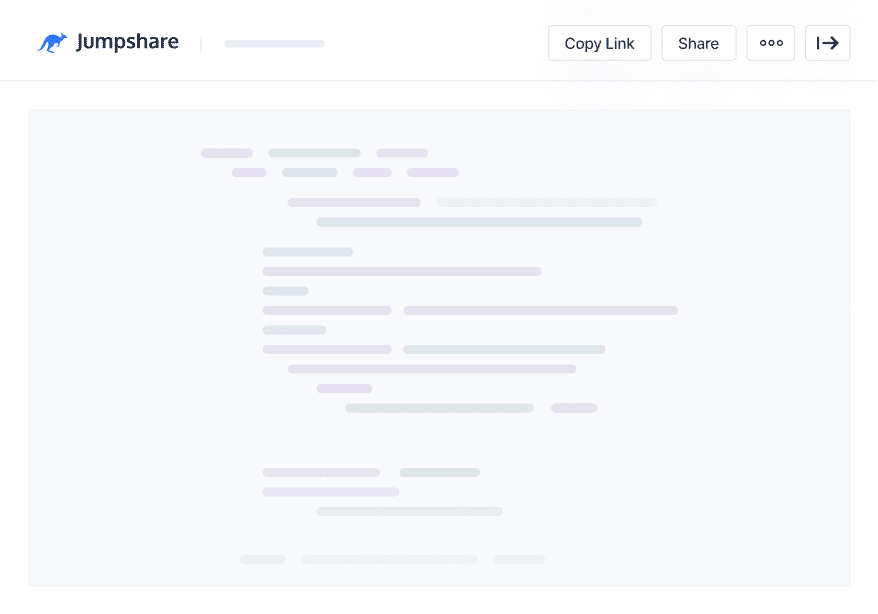Image resolution: width=878 pixels, height=614 pixels.
Task: Click the exit arrow button top right
Action: tap(828, 43)
